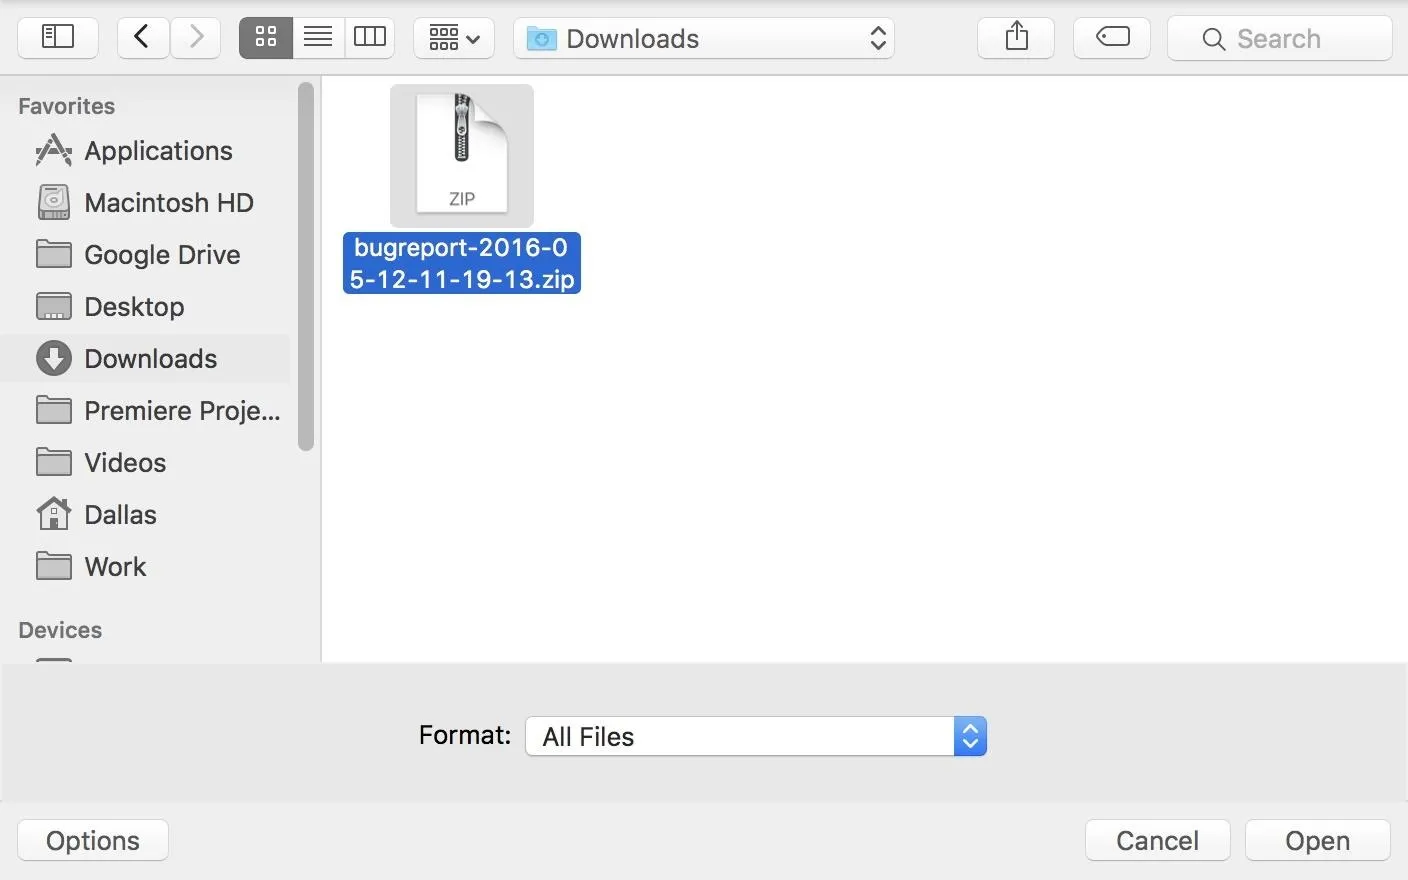Switch to list view
Viewport: 1408px width, 880px height.
click(318, 38)
